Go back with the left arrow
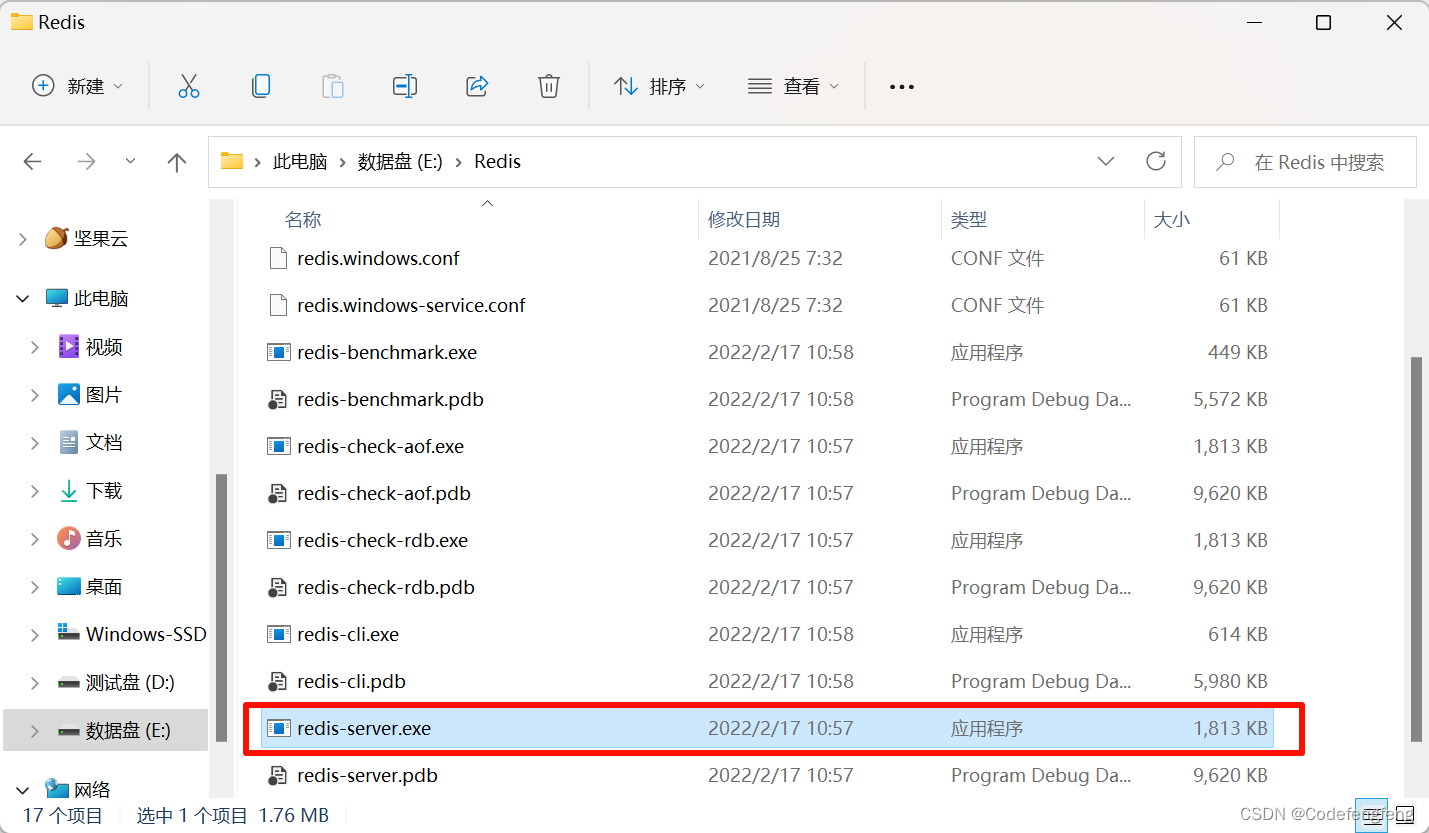 [33, 162]
